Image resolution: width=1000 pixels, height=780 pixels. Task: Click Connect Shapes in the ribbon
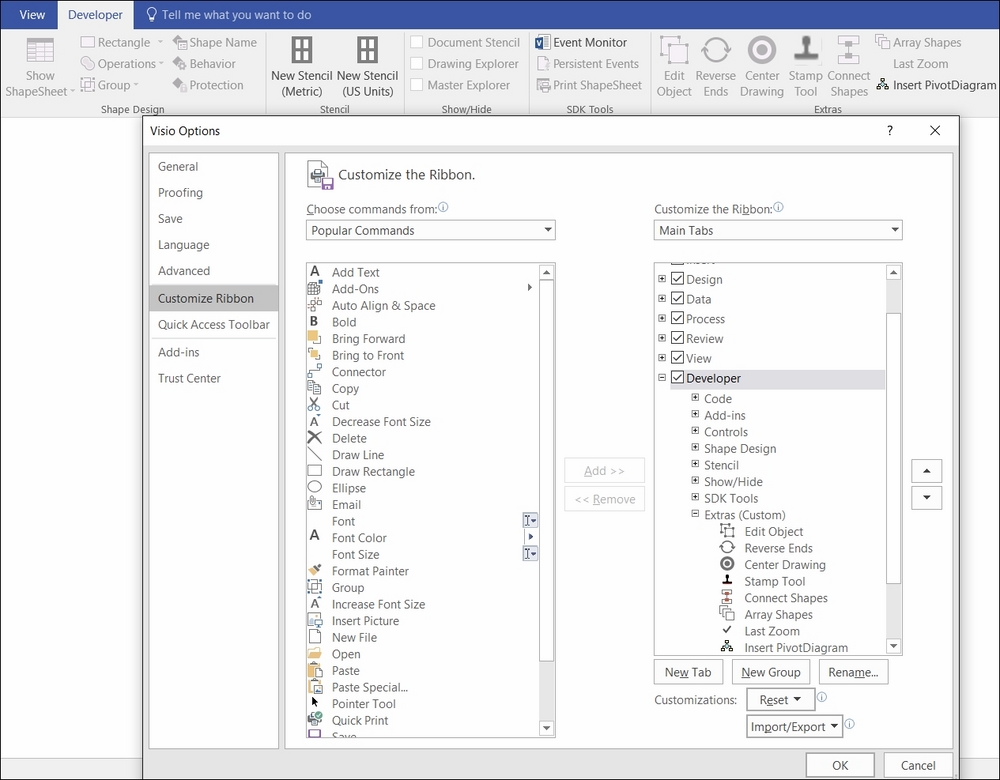[x=849, y=67]
